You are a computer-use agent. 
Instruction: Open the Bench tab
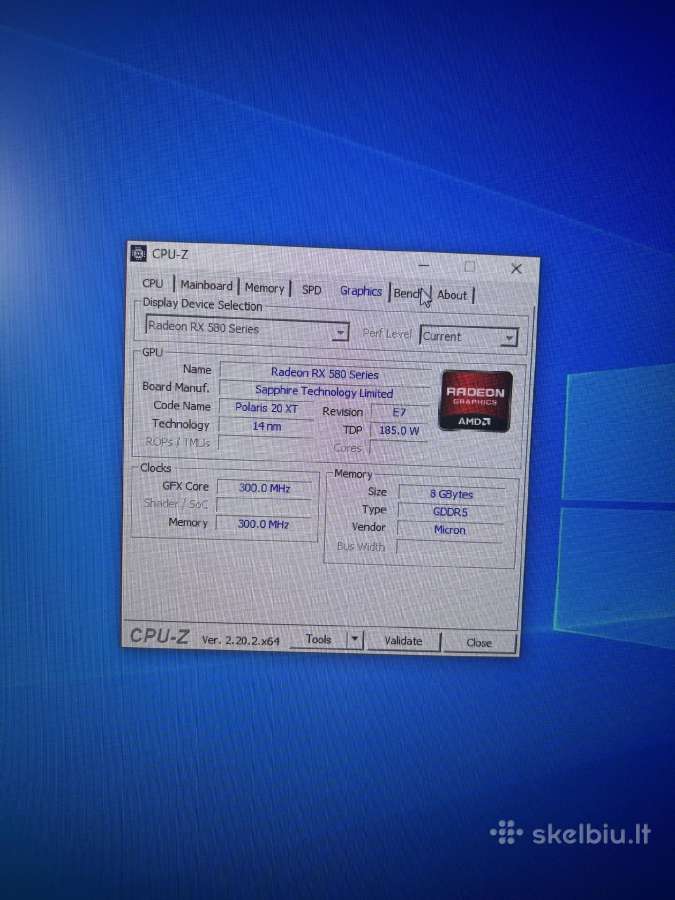point(410,293)
